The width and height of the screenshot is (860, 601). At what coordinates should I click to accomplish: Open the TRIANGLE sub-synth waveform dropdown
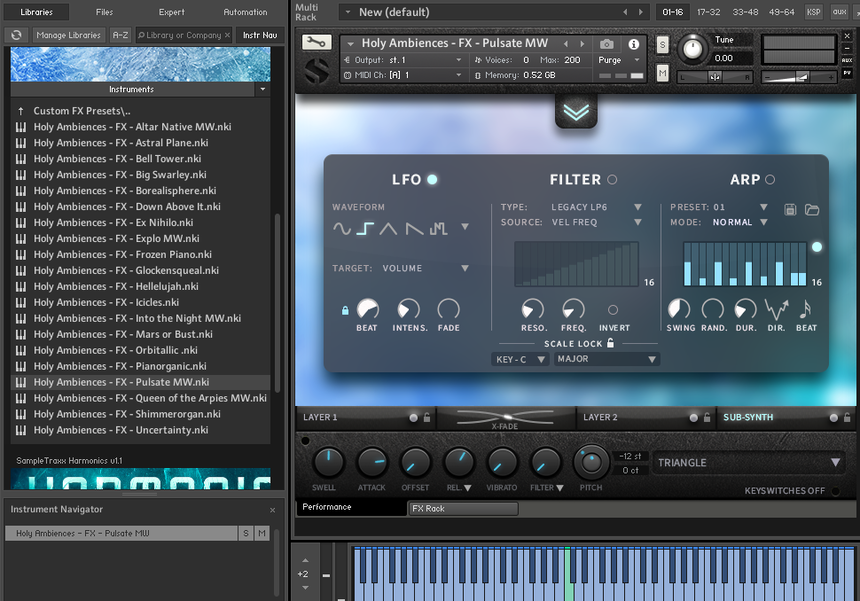tap(749, 463)
